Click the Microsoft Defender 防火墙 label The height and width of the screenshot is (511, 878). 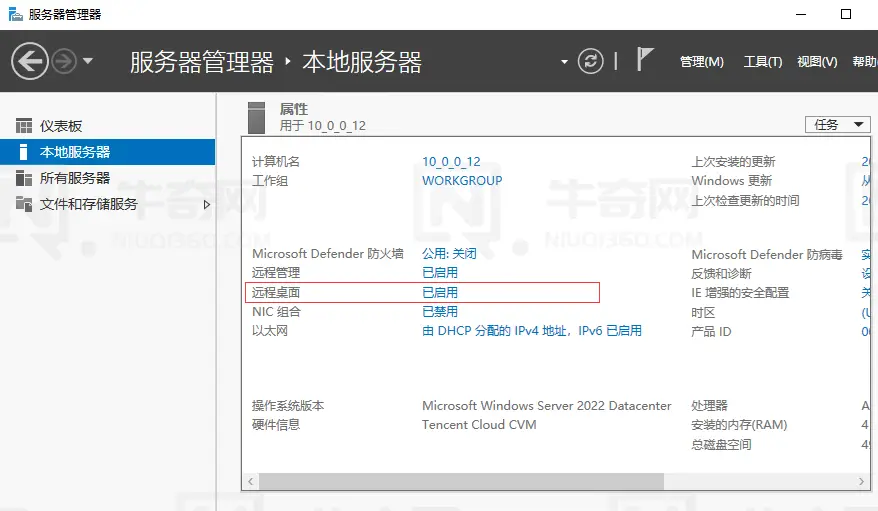coord(328,254)
